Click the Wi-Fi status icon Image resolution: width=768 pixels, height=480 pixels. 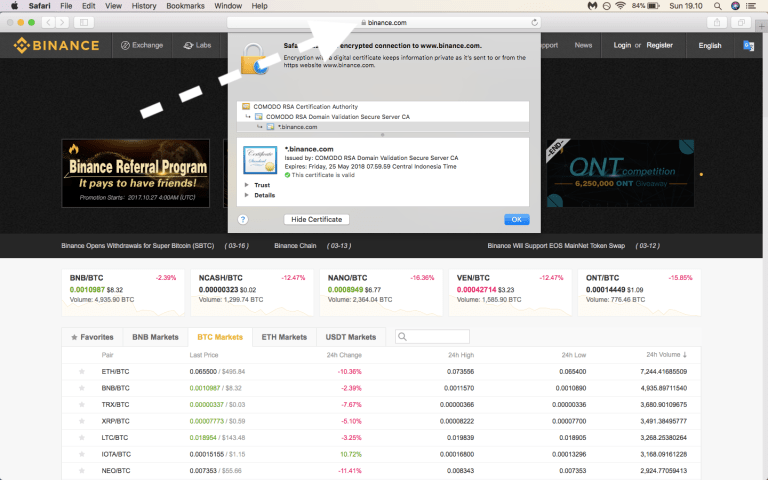point(621,6)
